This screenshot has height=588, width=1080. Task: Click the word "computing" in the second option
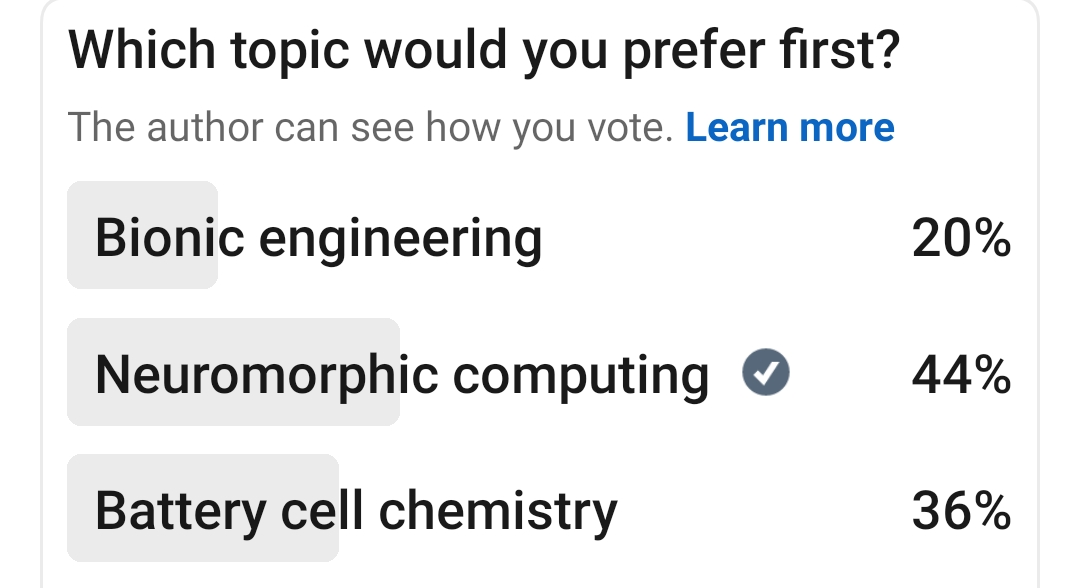581,376
